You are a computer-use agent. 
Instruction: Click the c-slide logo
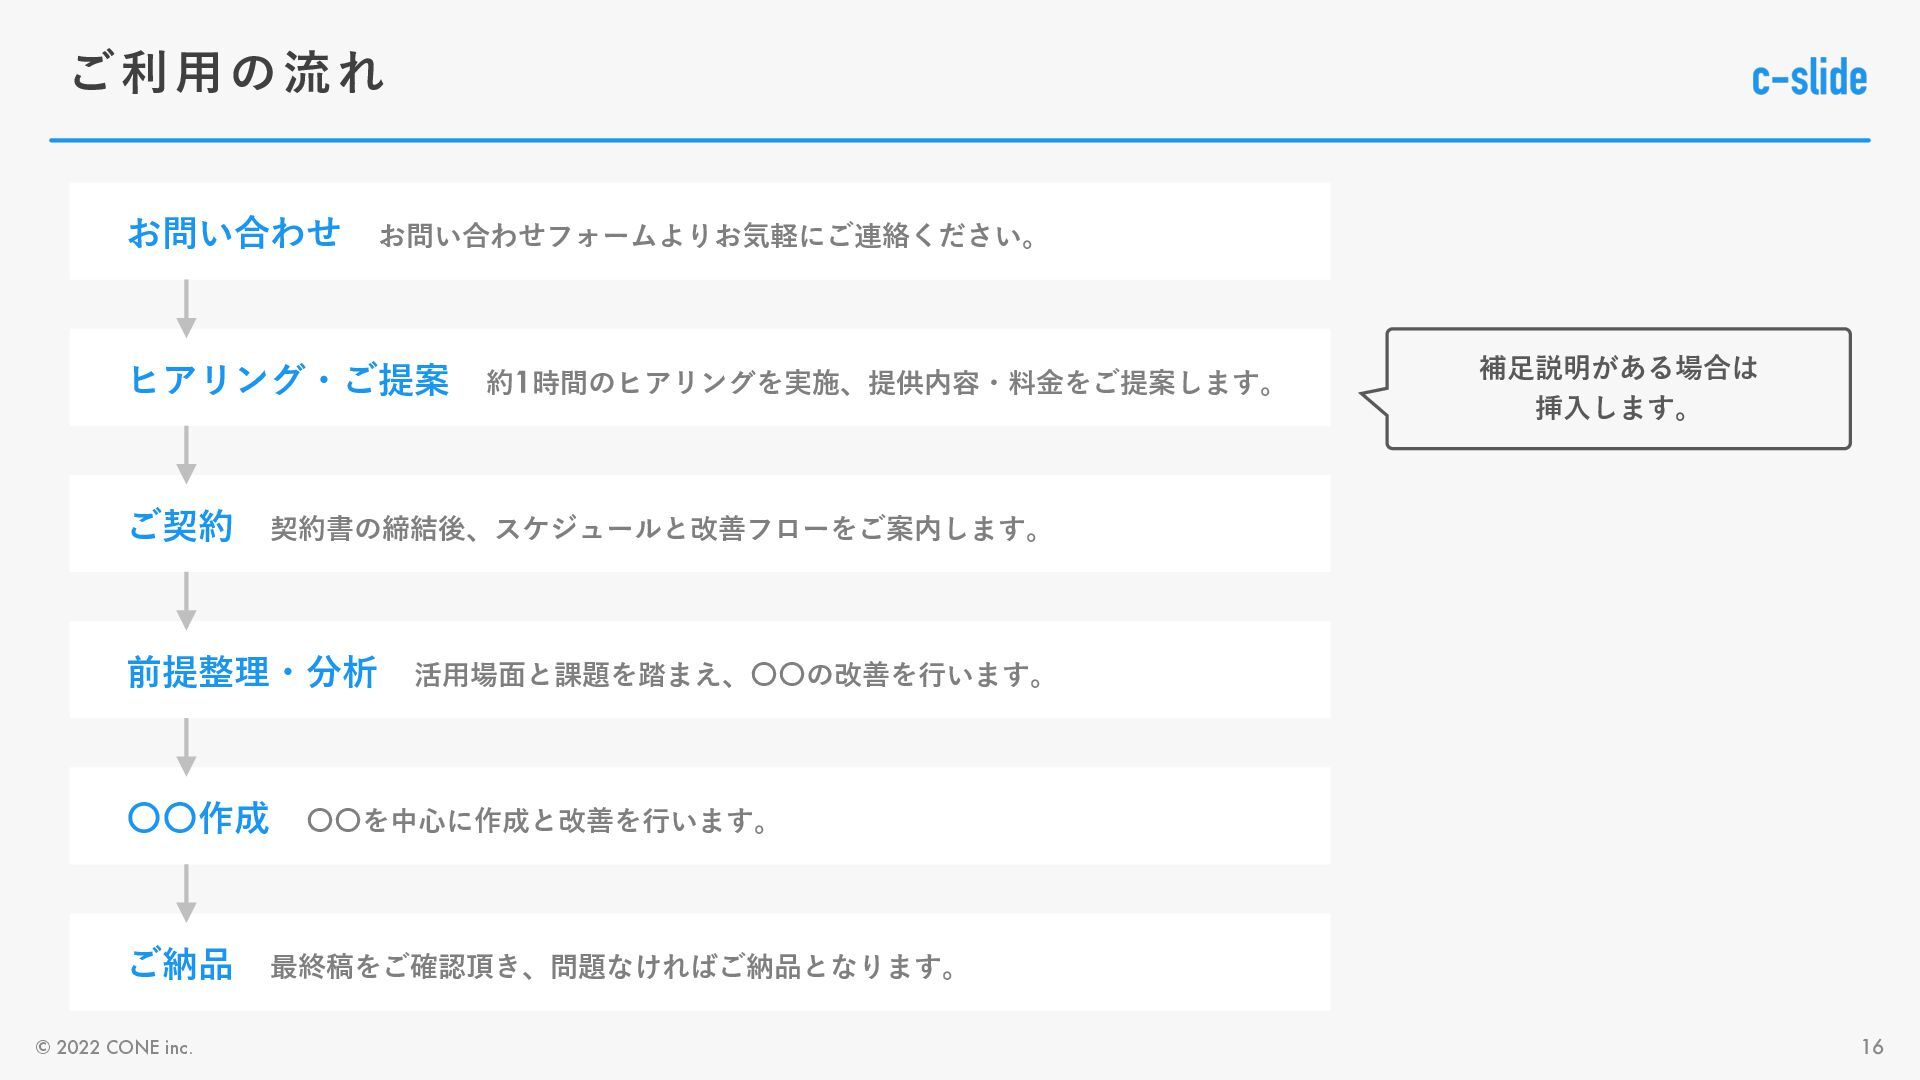(1809, 78)
